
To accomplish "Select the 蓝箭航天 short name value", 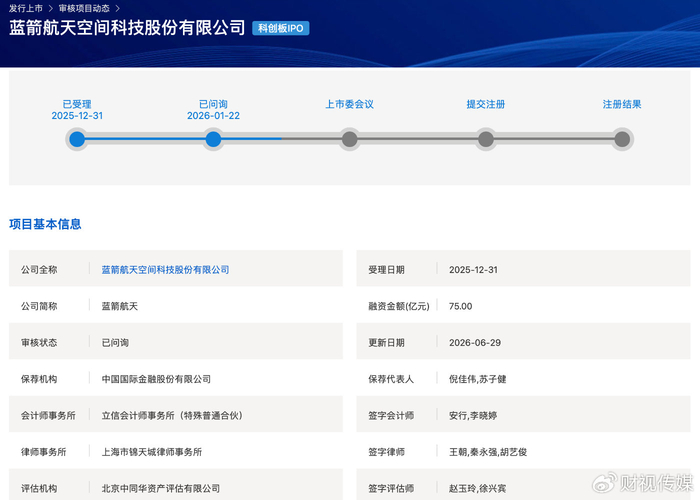I will tap(120, 306).
